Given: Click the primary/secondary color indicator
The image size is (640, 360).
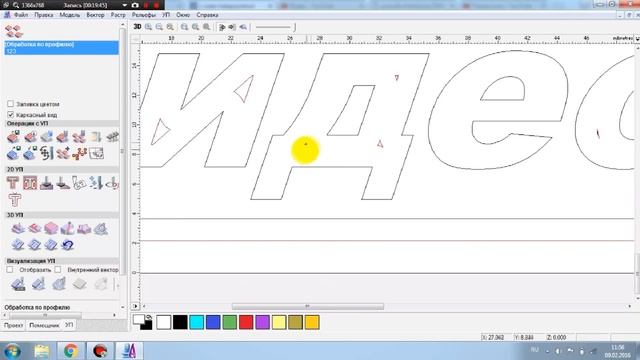Looking at the screenshot, I should point(142,322).
